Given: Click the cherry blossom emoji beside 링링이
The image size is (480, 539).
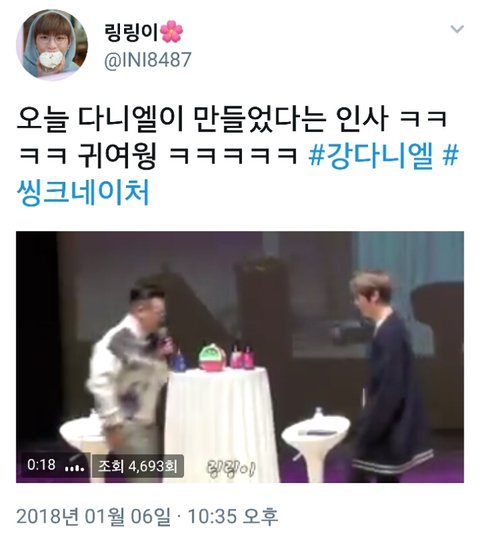Looking at the screenshot, I should point(172,32).
